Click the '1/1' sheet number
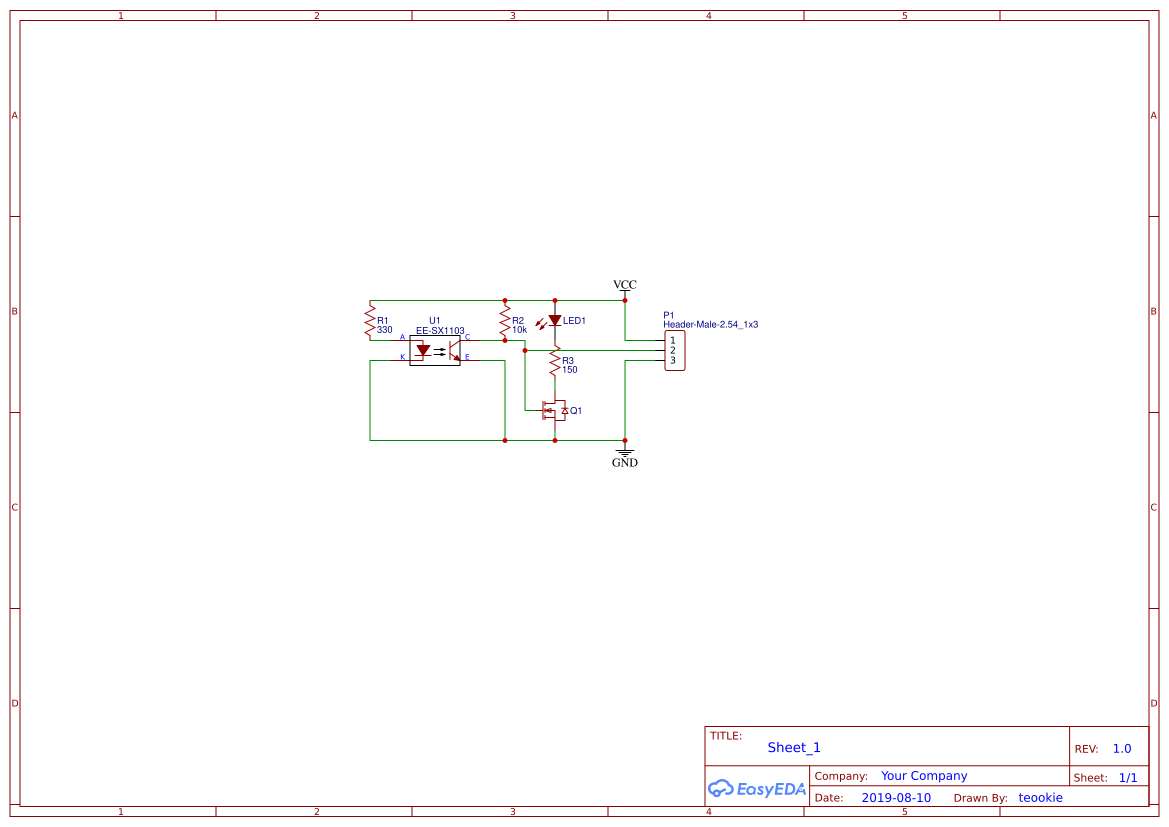Screen dimensions: 1169x827 (x=1128, y=778)
